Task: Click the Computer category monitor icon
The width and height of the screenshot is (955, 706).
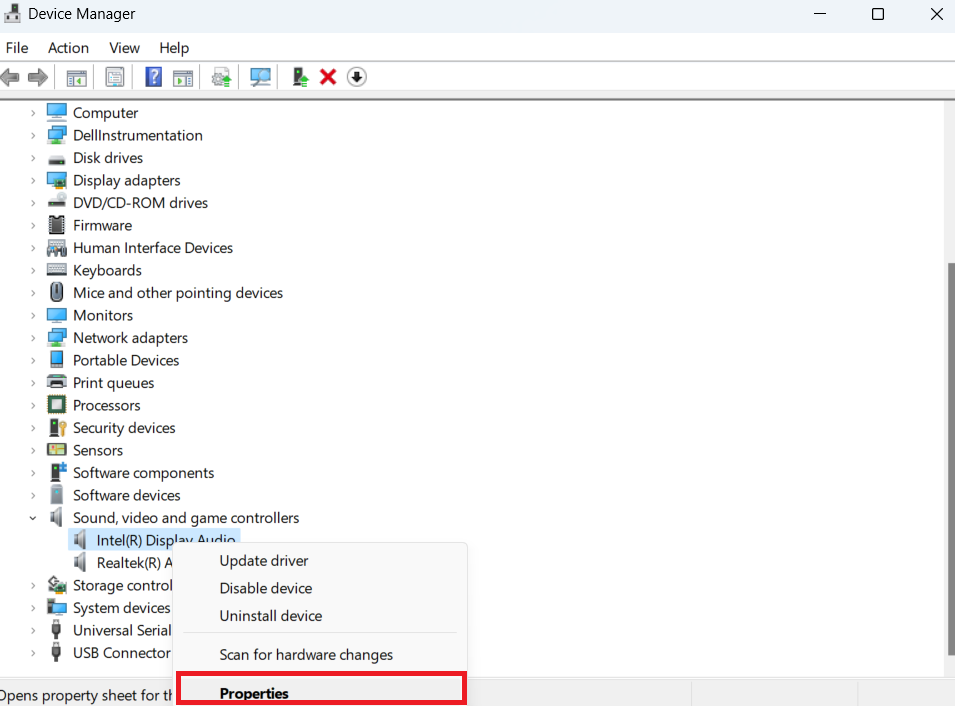Action: 57,112
